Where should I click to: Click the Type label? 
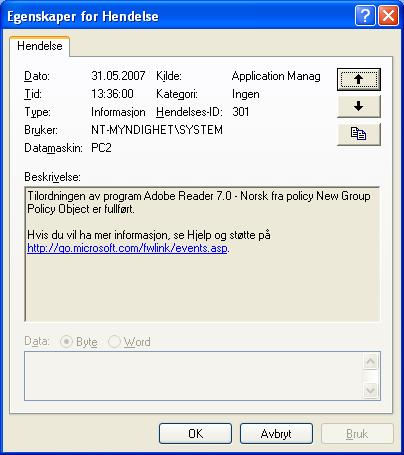pyautogui.click(x=37, y=112)
